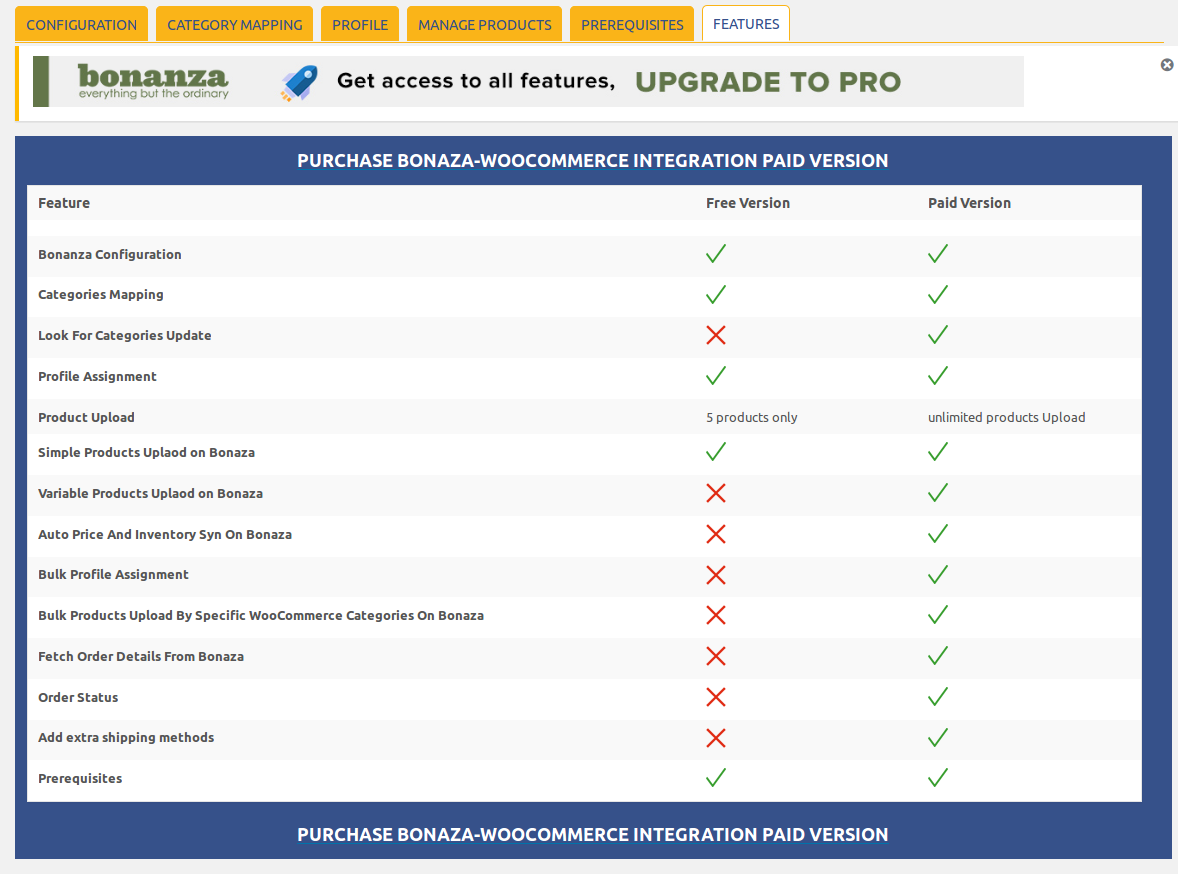Select Fetch Order Details From Bonaza label
Viewport: 1178px width, 874px height.
140,656
